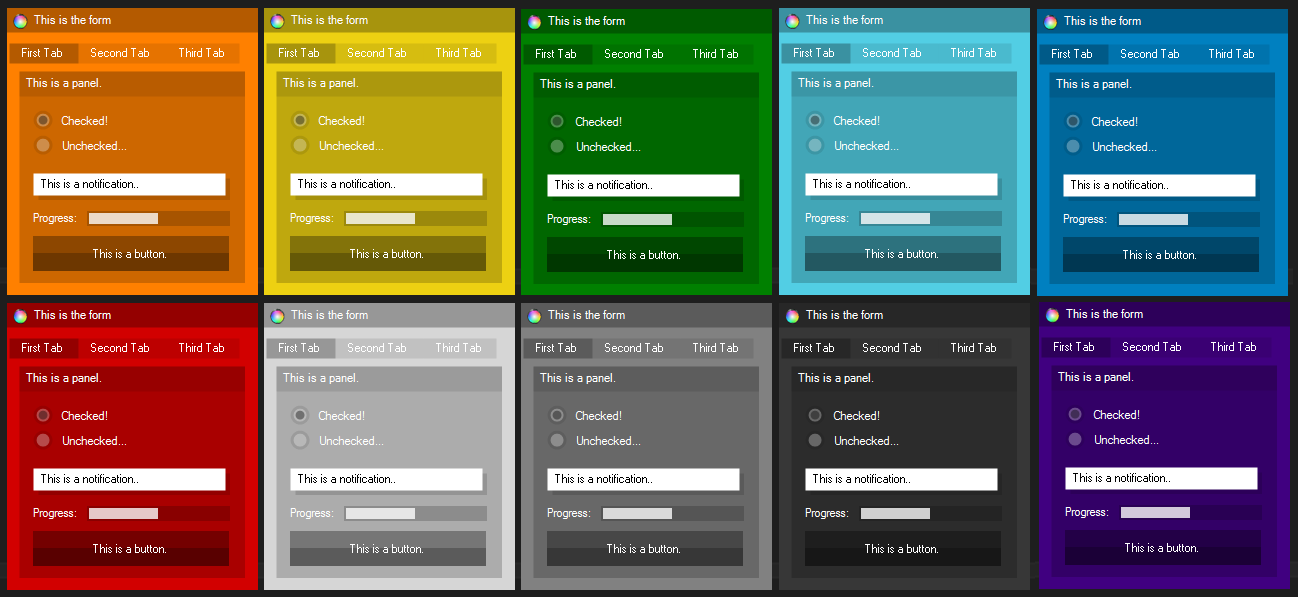Image resolution: width=1298 pixels, height=597 pixels.
Task: Click 'This is a button.' in the black form
Action: coord(903,549)
